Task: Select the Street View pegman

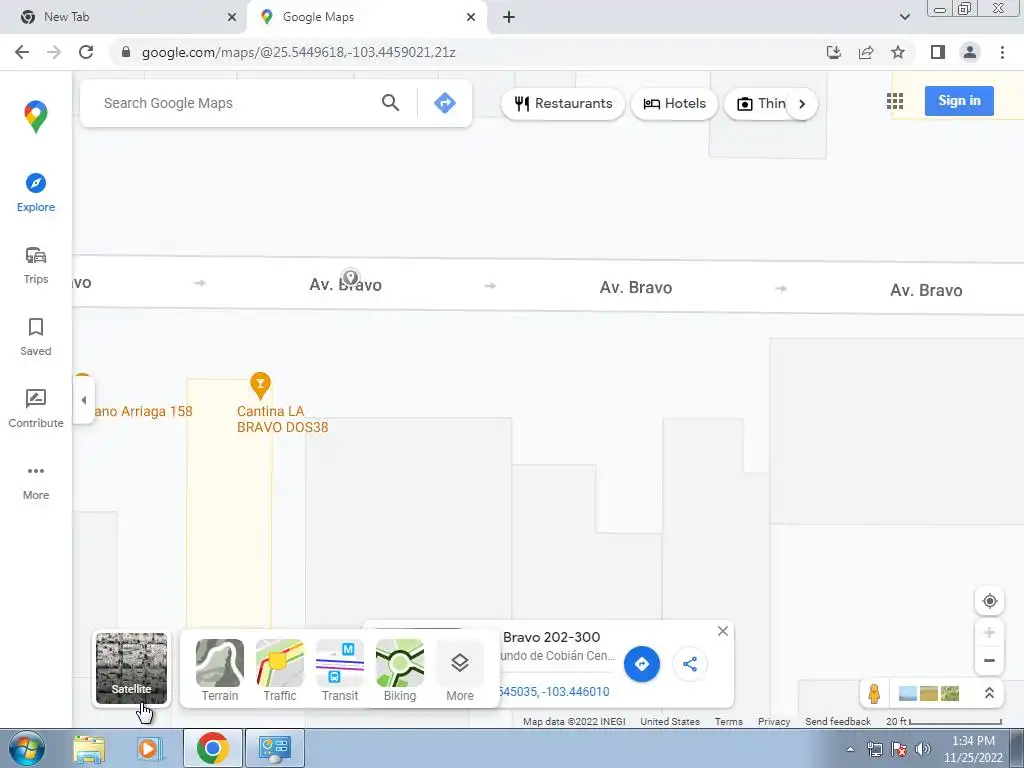Action: [874, 693]
